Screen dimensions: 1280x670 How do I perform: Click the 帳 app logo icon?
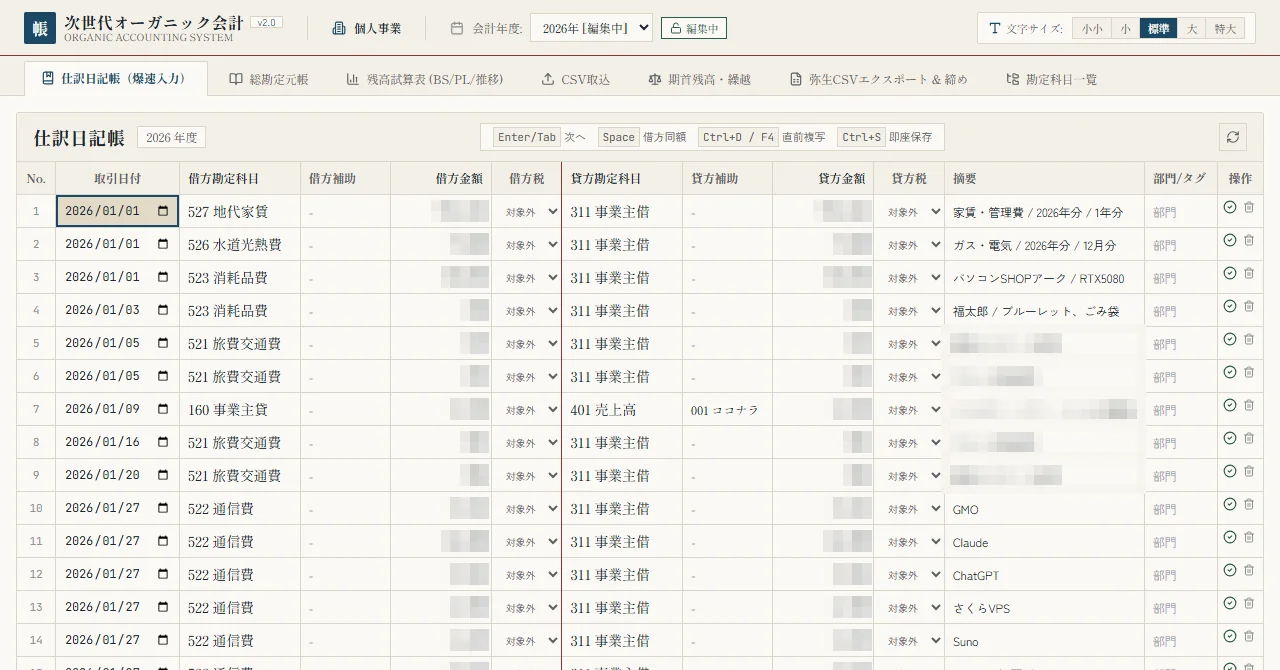tap(40, 28)
